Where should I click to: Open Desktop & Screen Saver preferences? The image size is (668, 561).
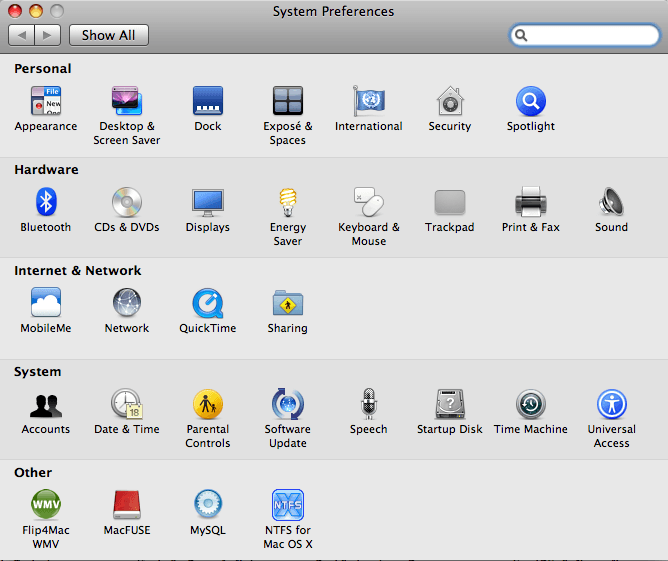coord(127,101)
